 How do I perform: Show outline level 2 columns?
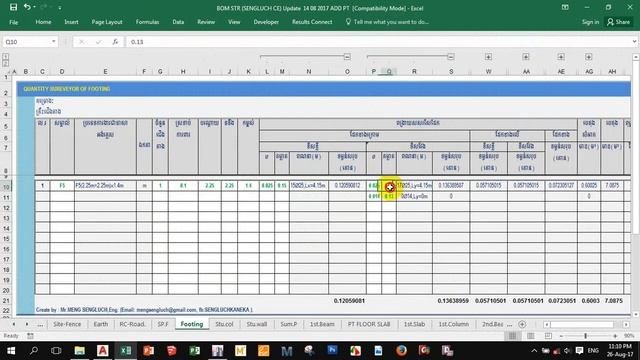(6, 63)
